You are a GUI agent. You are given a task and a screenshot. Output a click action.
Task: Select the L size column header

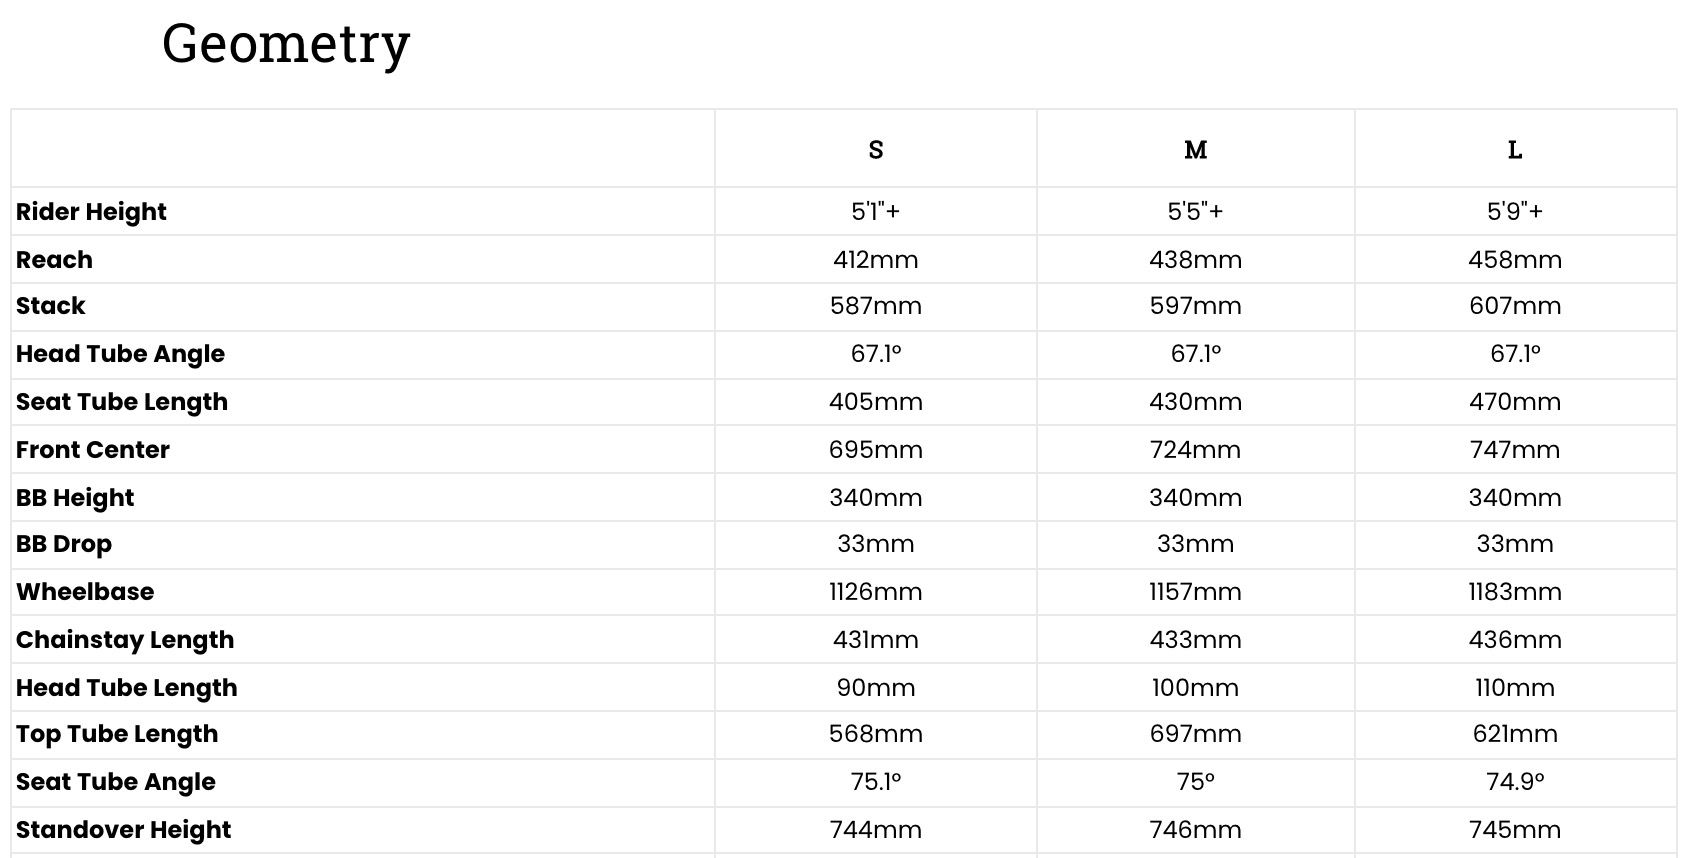point(1515,150)
